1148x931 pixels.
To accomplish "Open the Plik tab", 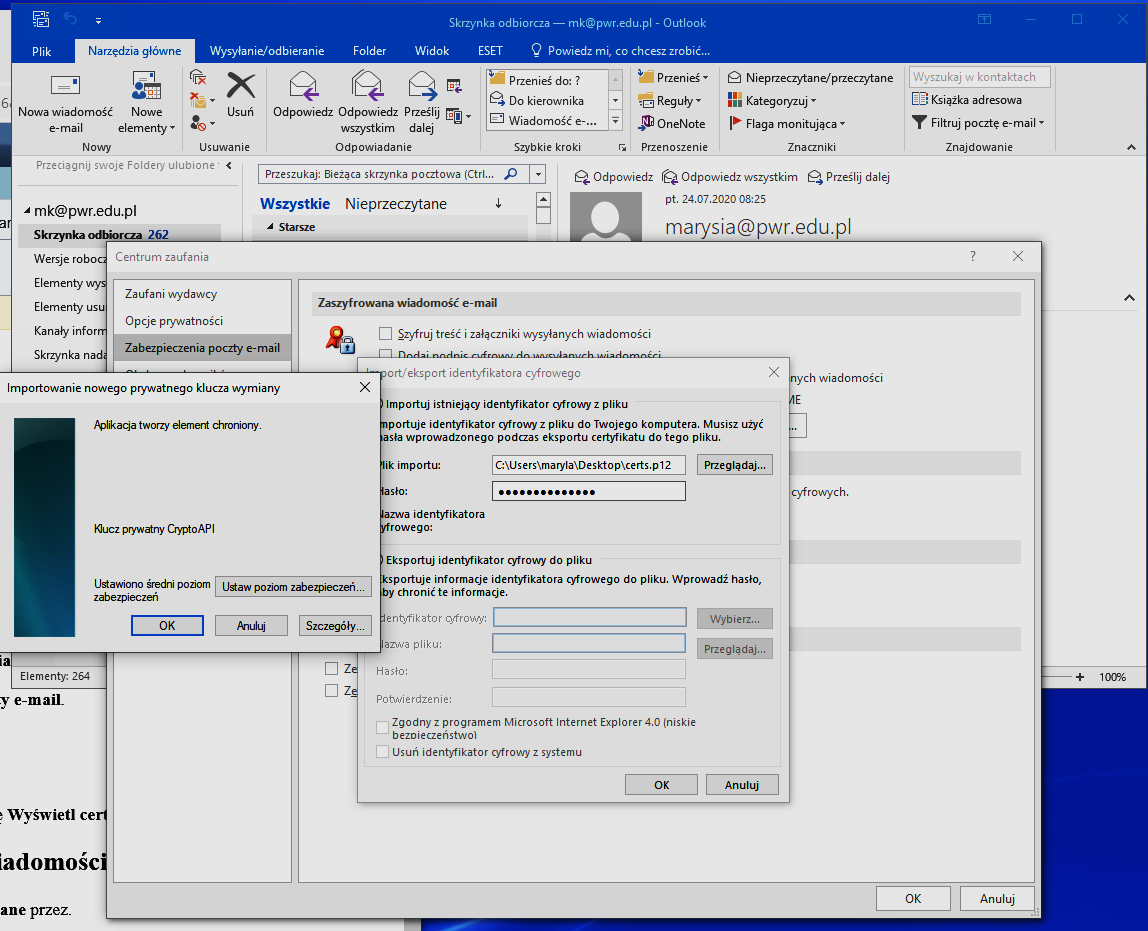I will [42, 51].
